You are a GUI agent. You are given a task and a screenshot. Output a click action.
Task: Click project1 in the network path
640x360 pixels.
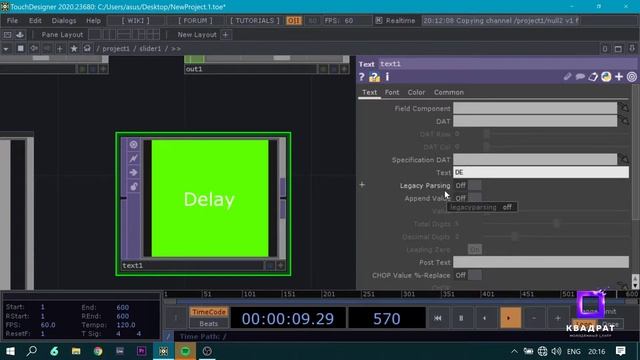(116, 49)
